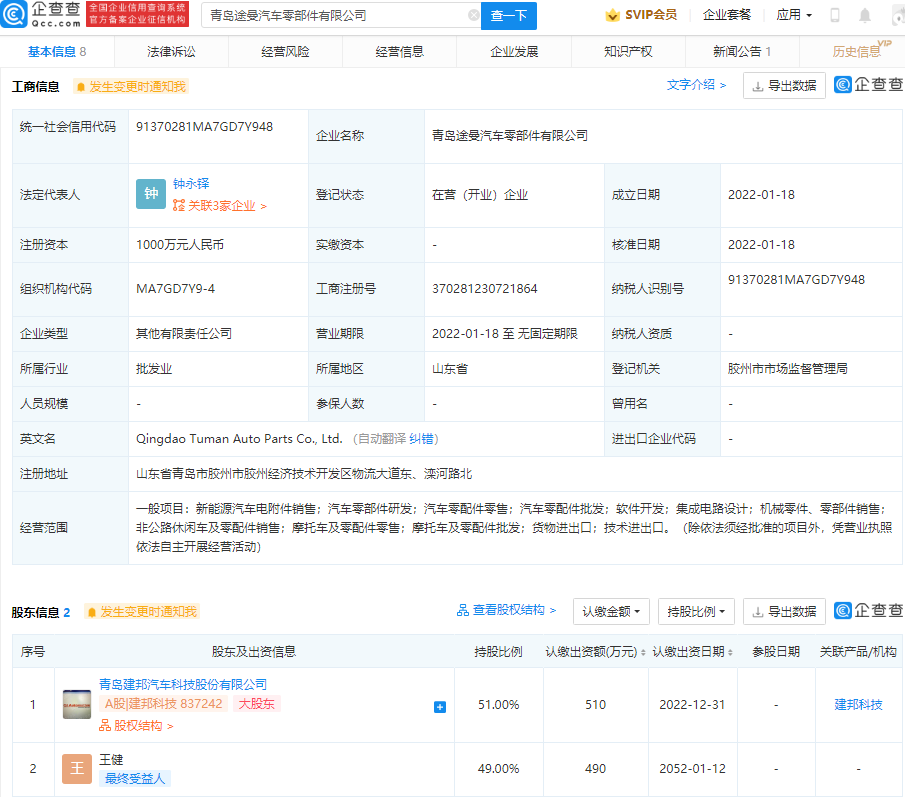This screenshot has width=905, height=797.
Task: Open the 应用 dropdown menu
Action: click(x=793, y=15)
